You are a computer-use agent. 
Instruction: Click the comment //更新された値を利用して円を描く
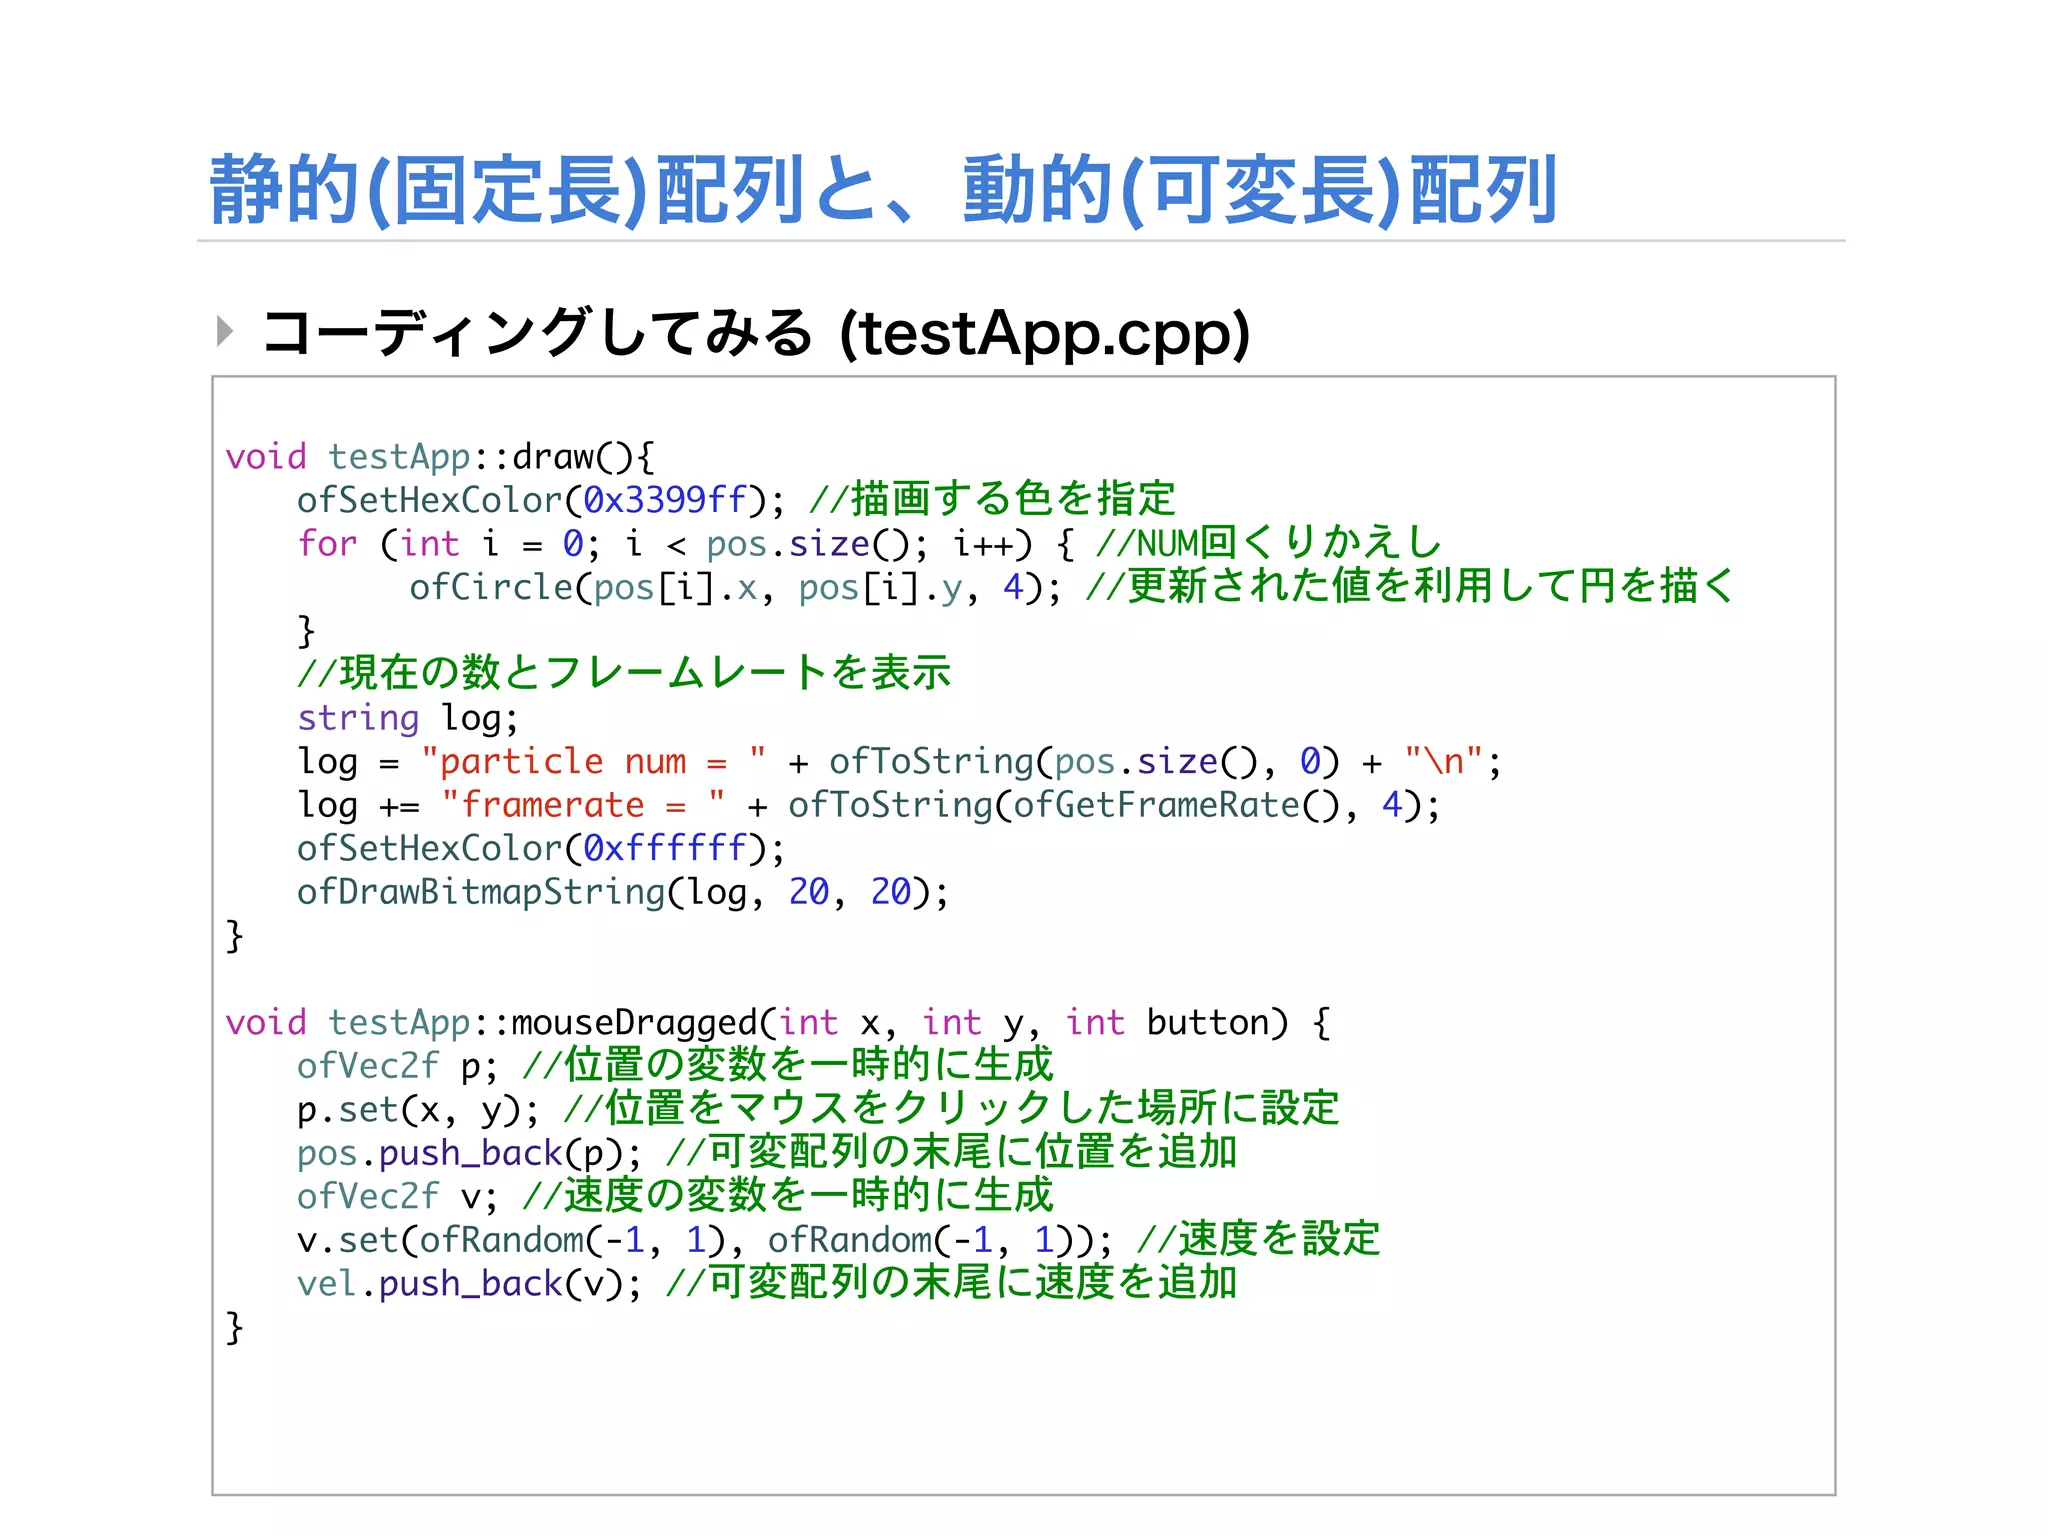(1410, 587)
